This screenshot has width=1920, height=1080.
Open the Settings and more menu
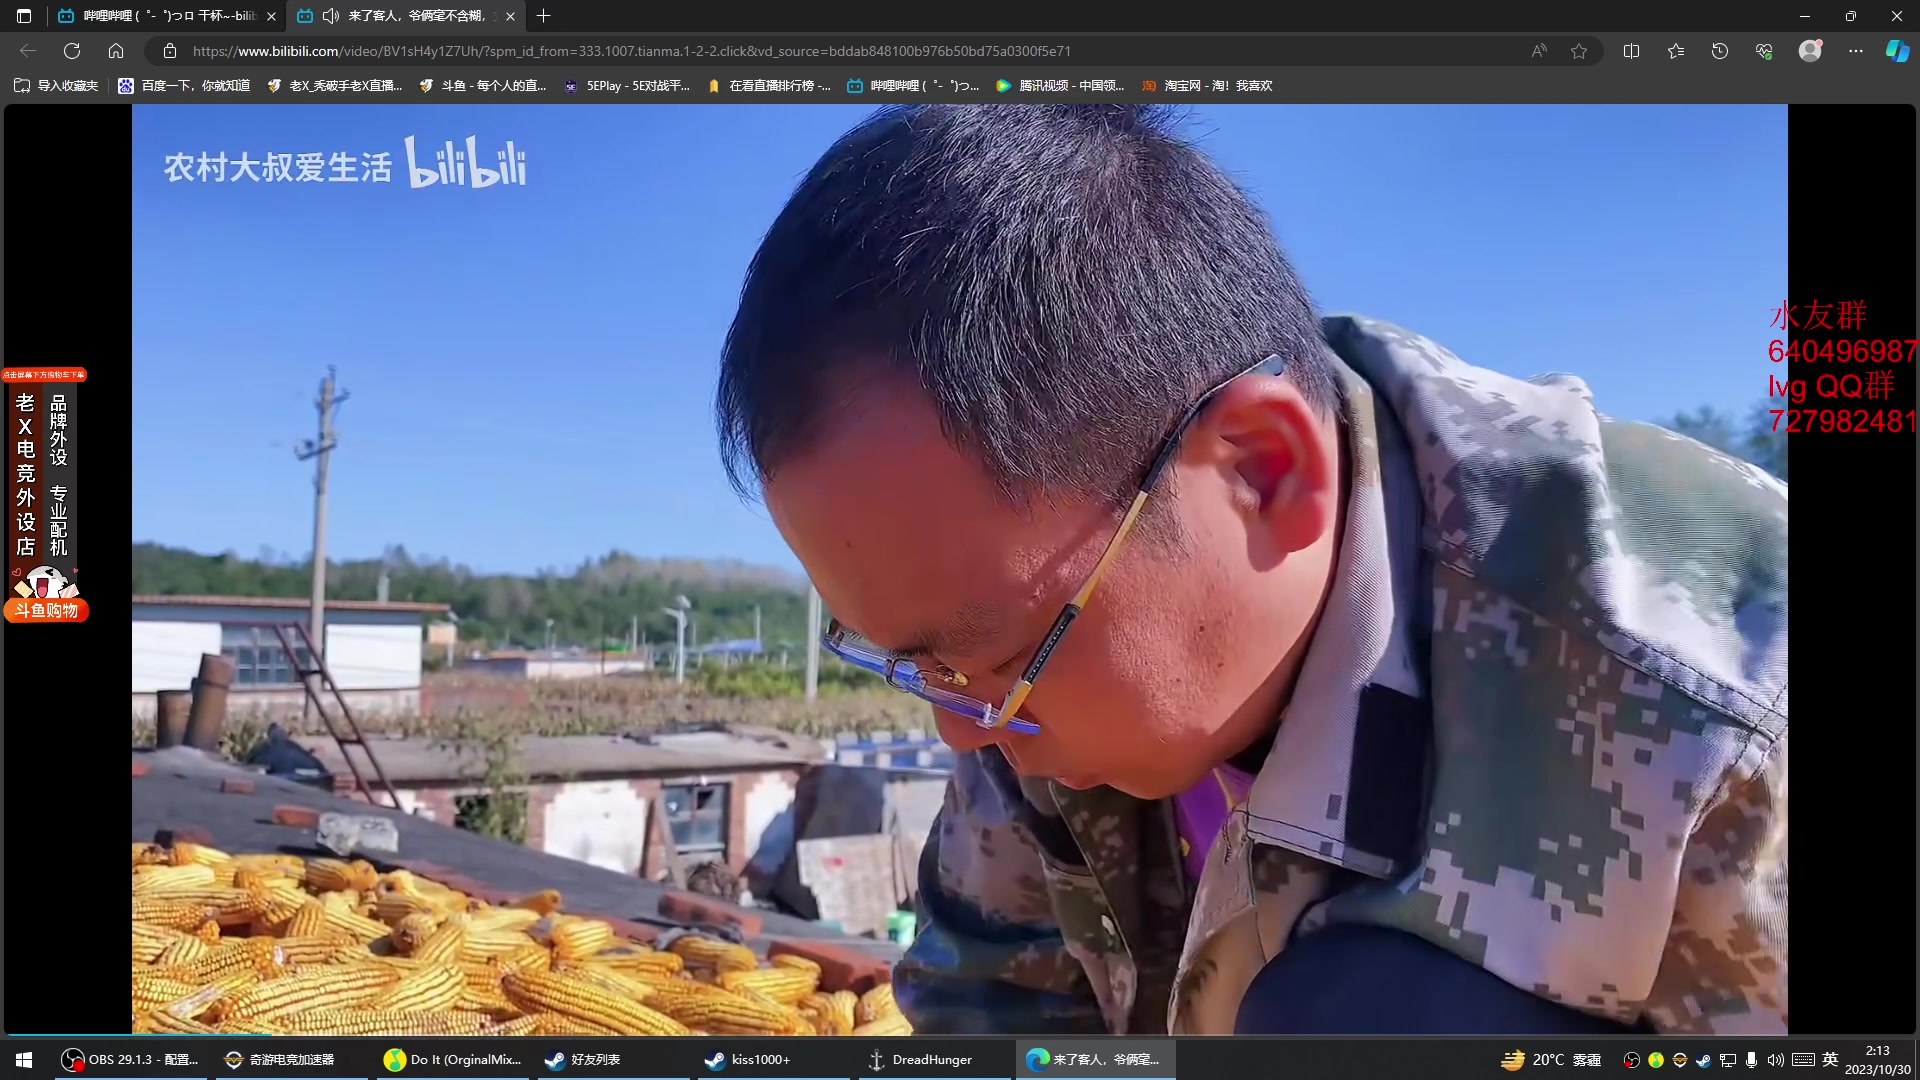(x=1857, y=50)
